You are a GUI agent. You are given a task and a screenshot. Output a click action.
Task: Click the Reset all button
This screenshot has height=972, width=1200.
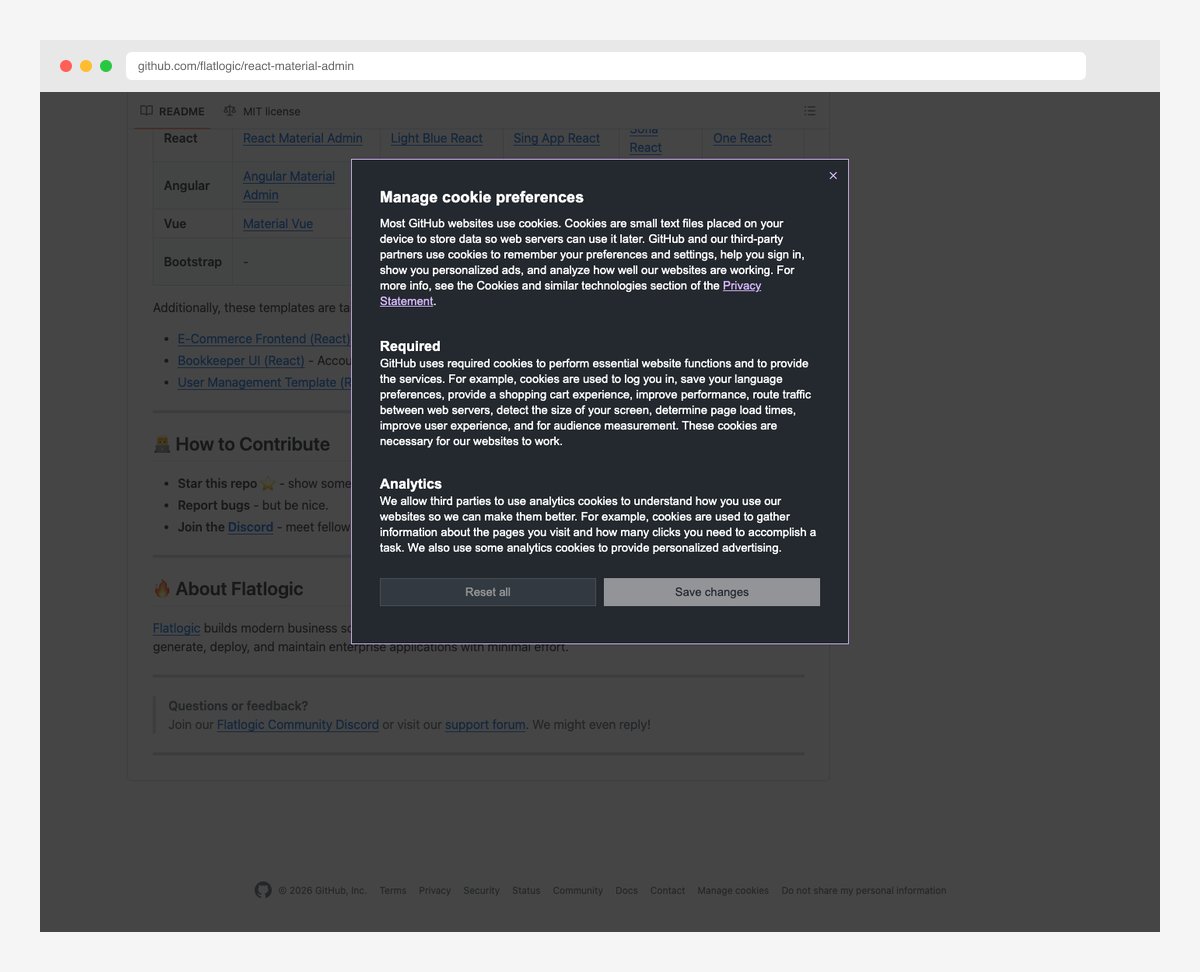(487, 592)
